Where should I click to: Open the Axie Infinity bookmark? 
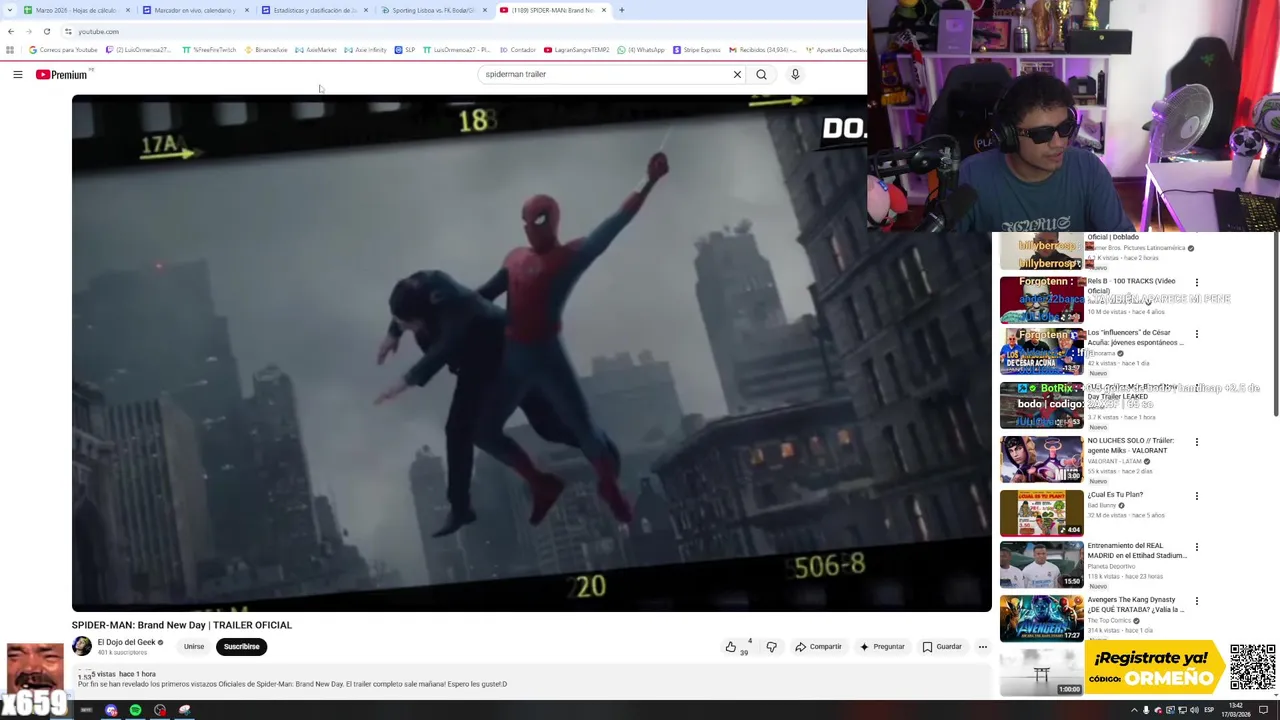point(365,49)
